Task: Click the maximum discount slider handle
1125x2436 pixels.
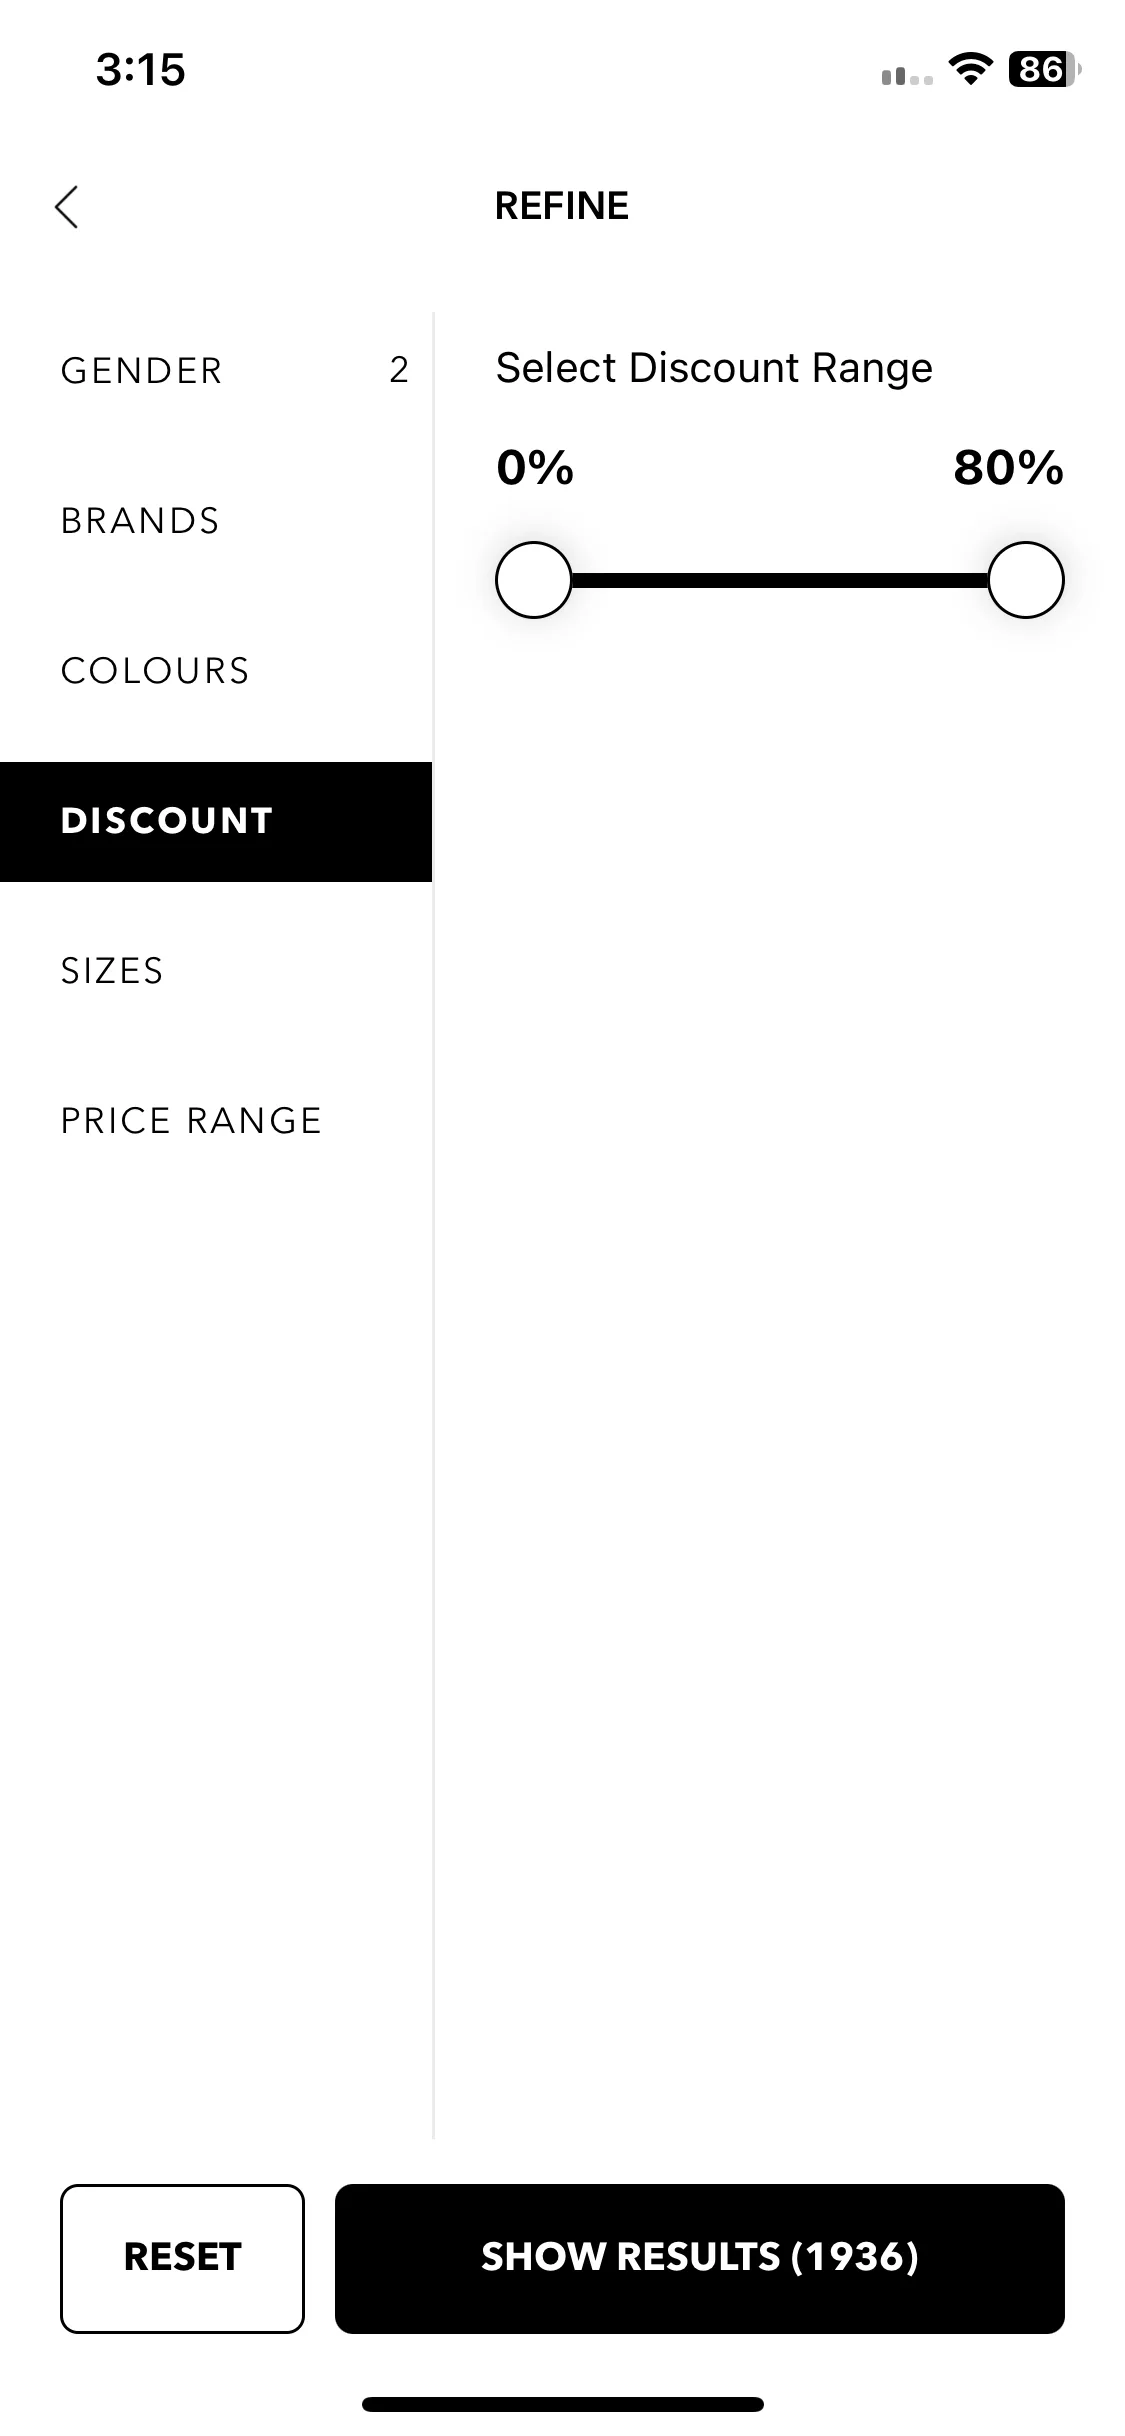Action: 1026,580
